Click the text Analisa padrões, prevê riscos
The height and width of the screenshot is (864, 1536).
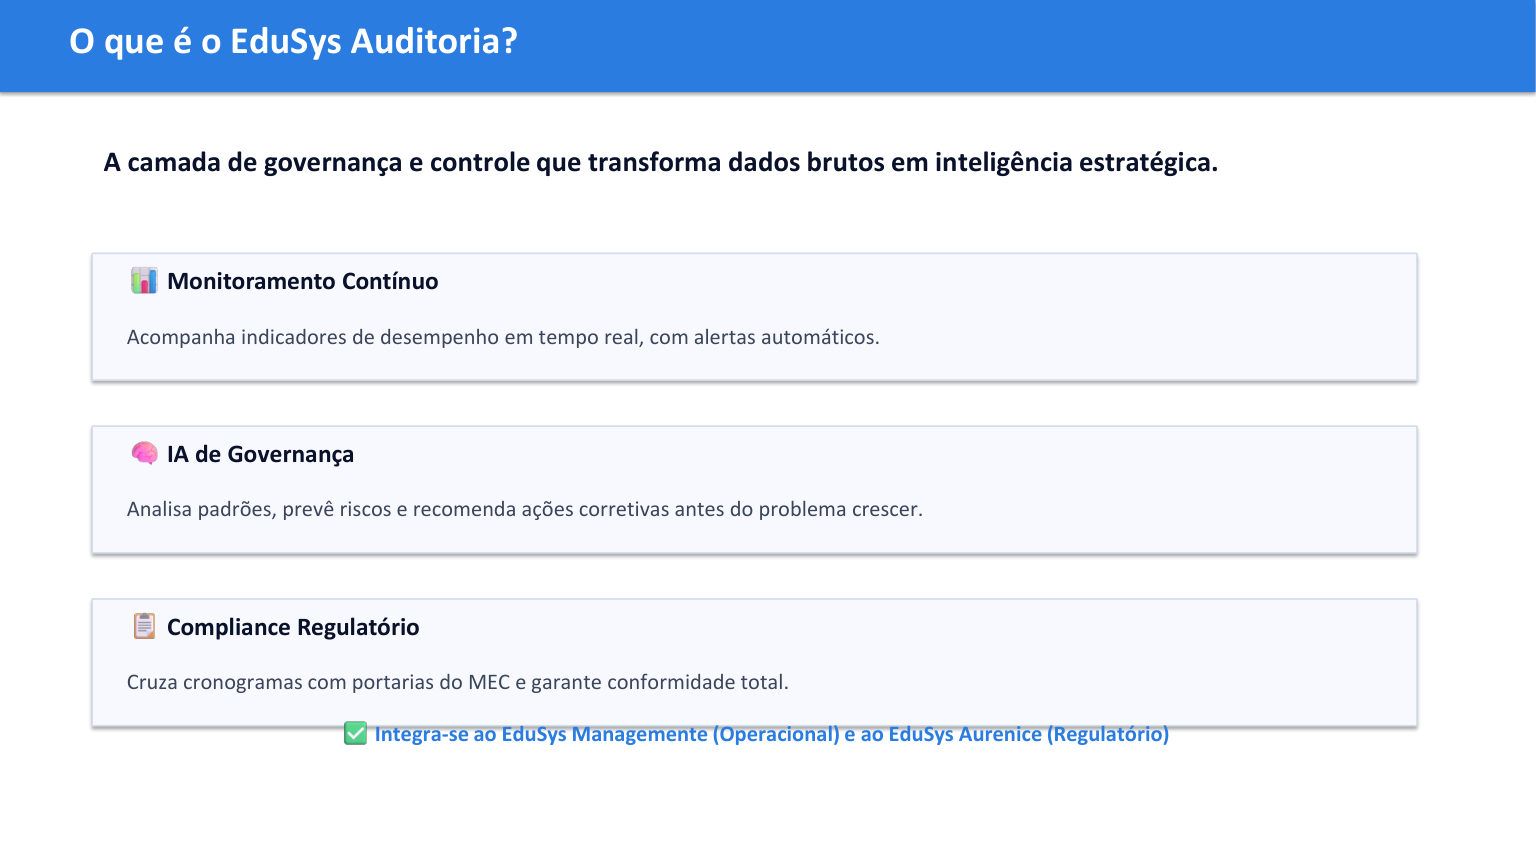pyautogui.click(x=524, y=509)
